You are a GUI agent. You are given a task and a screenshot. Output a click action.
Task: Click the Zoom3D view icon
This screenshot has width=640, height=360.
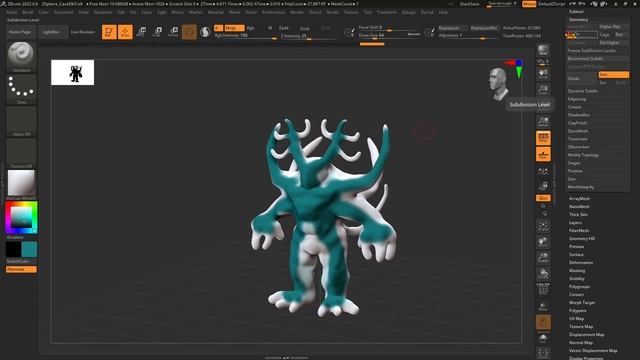click(x=543, y=258)
